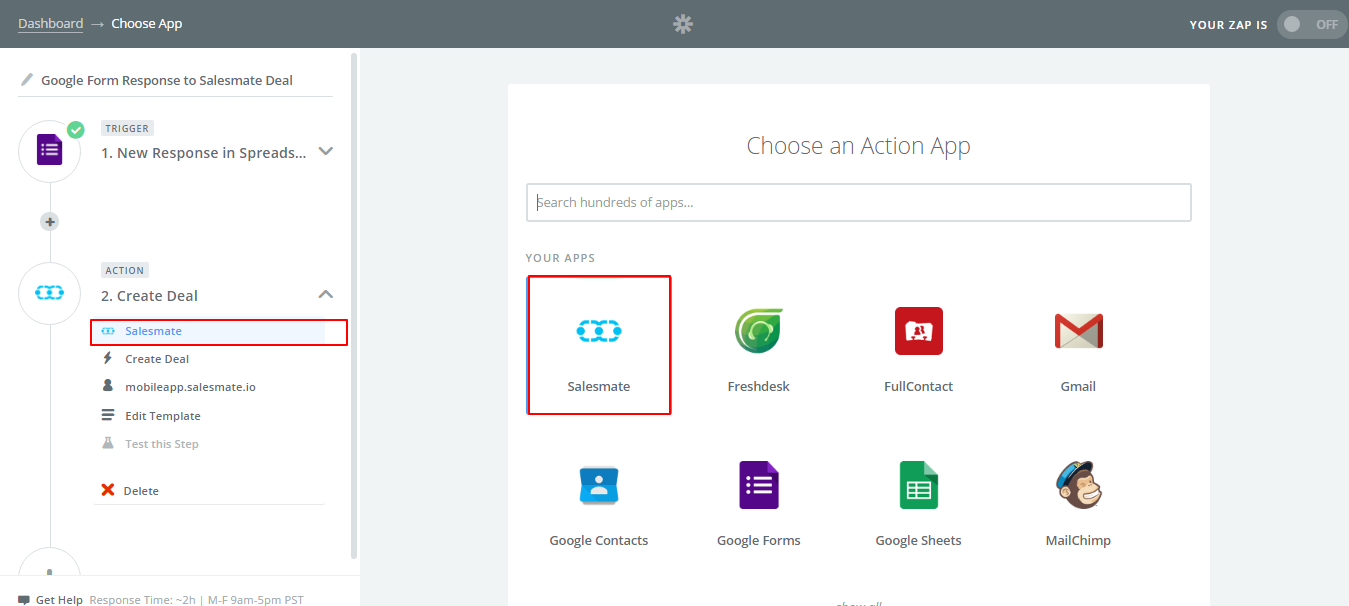Viewport: 1349px width, 606px height.
Task: Go to the Dashboard link
Action: point(50,23)
